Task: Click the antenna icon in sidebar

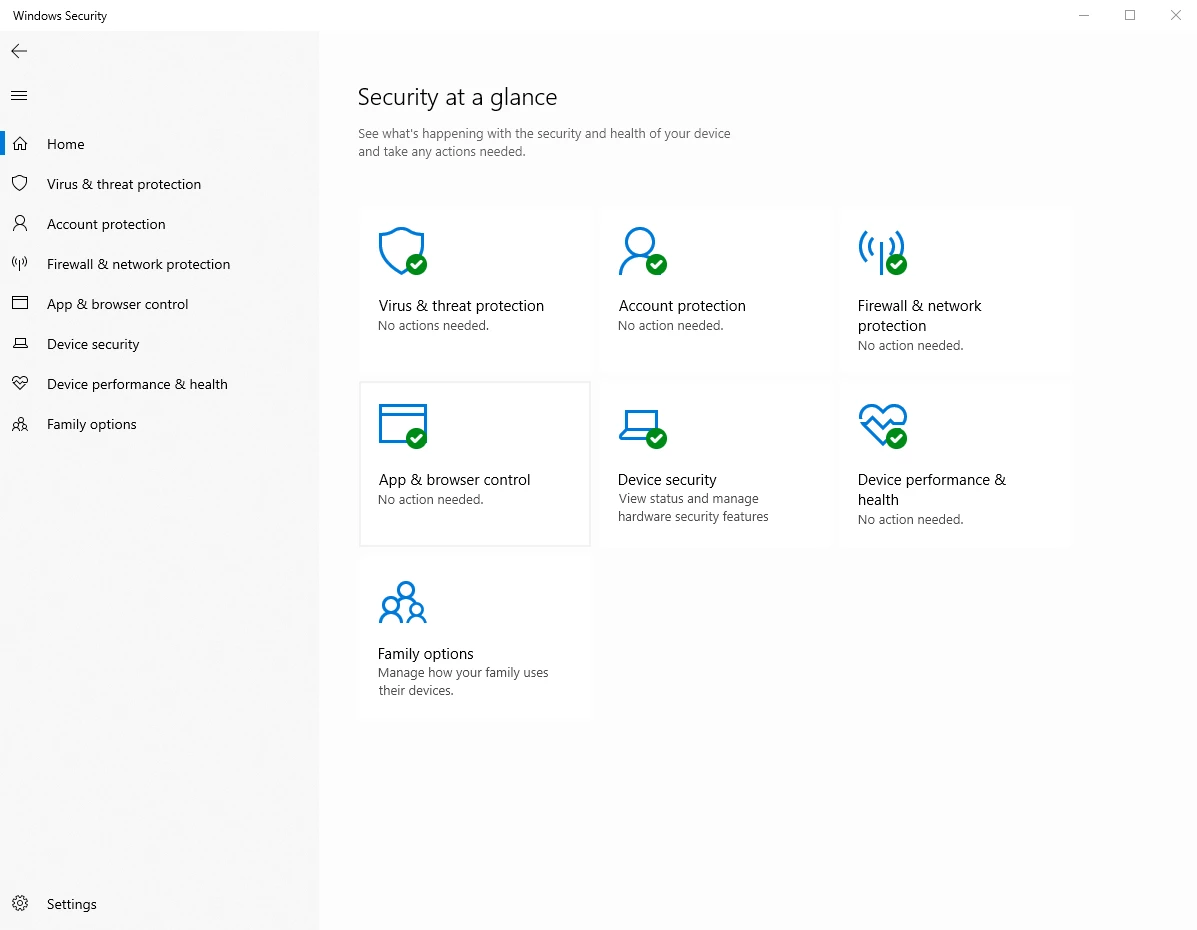Action: coord(20,263)
